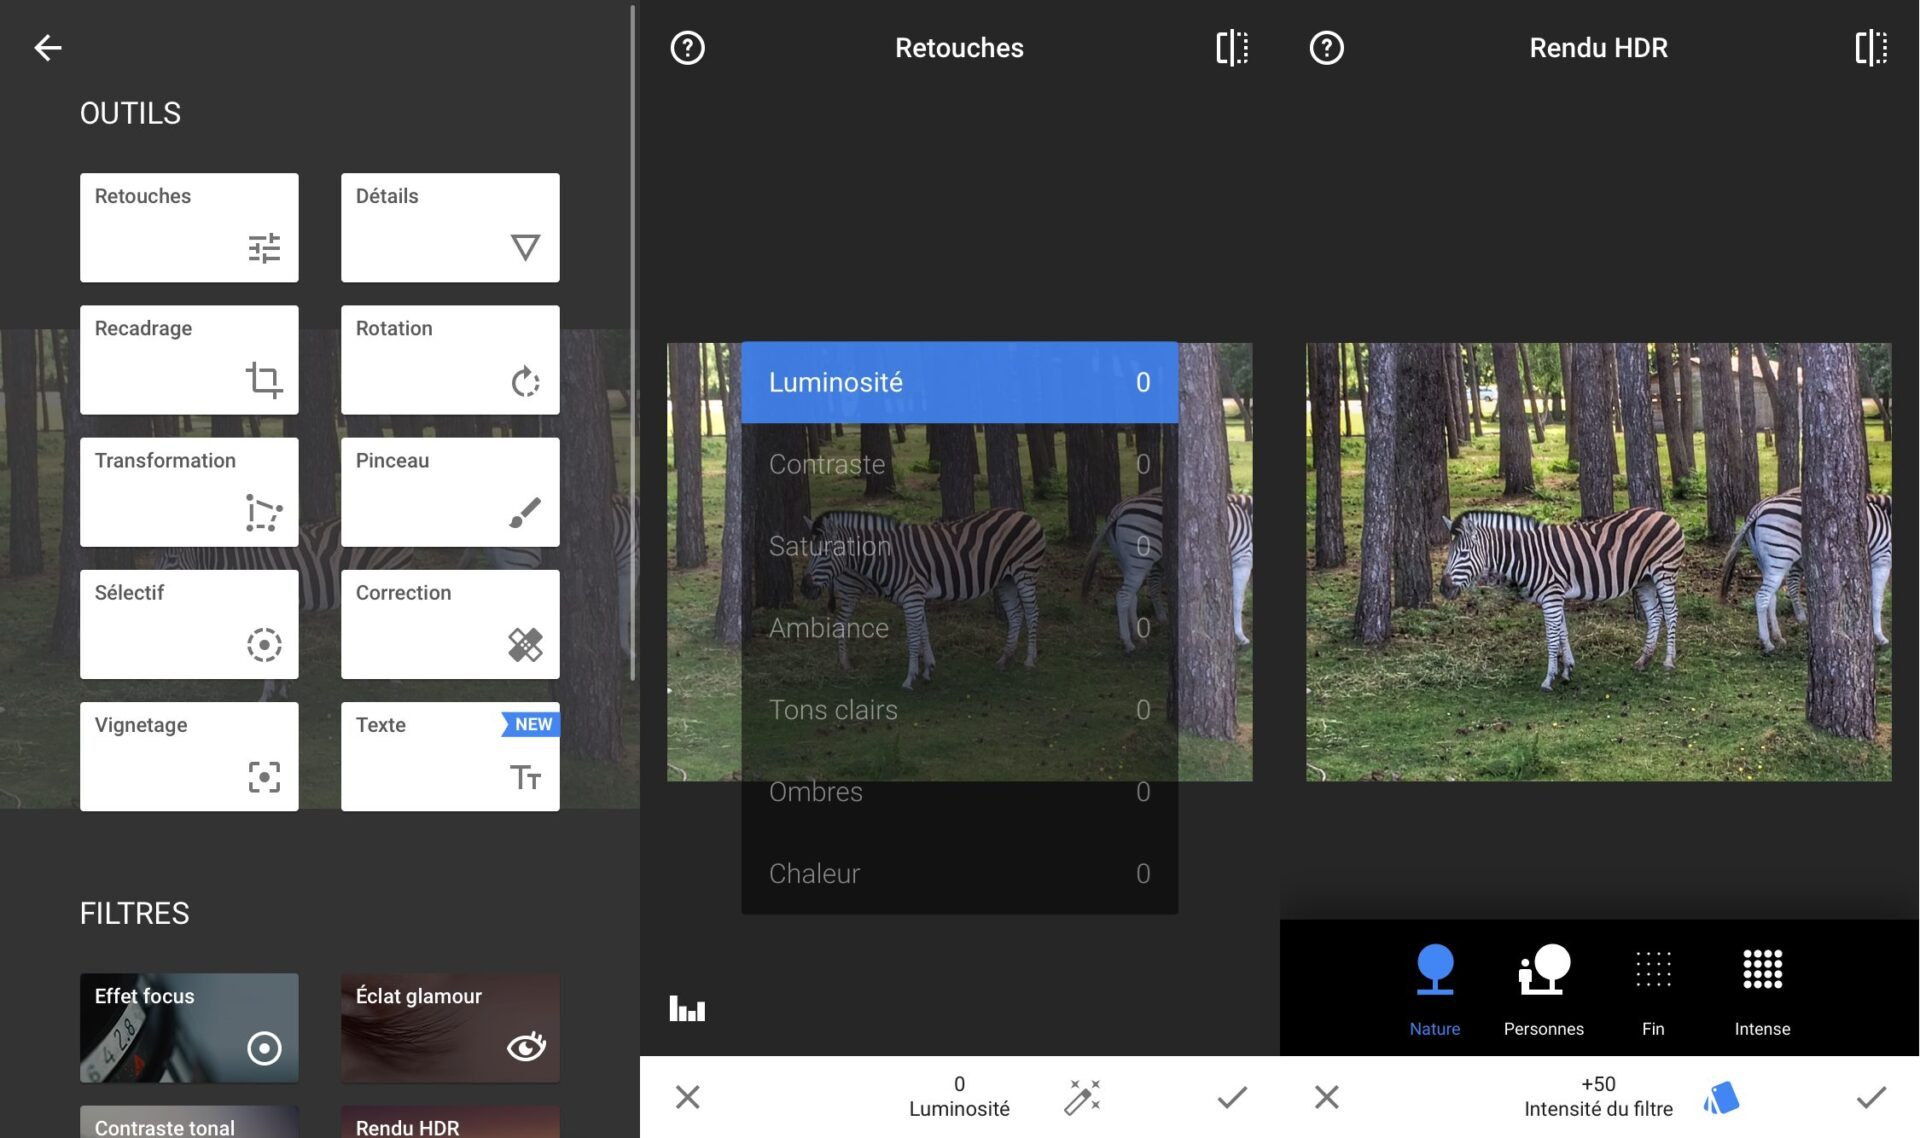Image resolution: width=1920 pixels, height=1138 pixels.
Task: Toggle compare view in Retouches screen
Action: point(1232,47)
